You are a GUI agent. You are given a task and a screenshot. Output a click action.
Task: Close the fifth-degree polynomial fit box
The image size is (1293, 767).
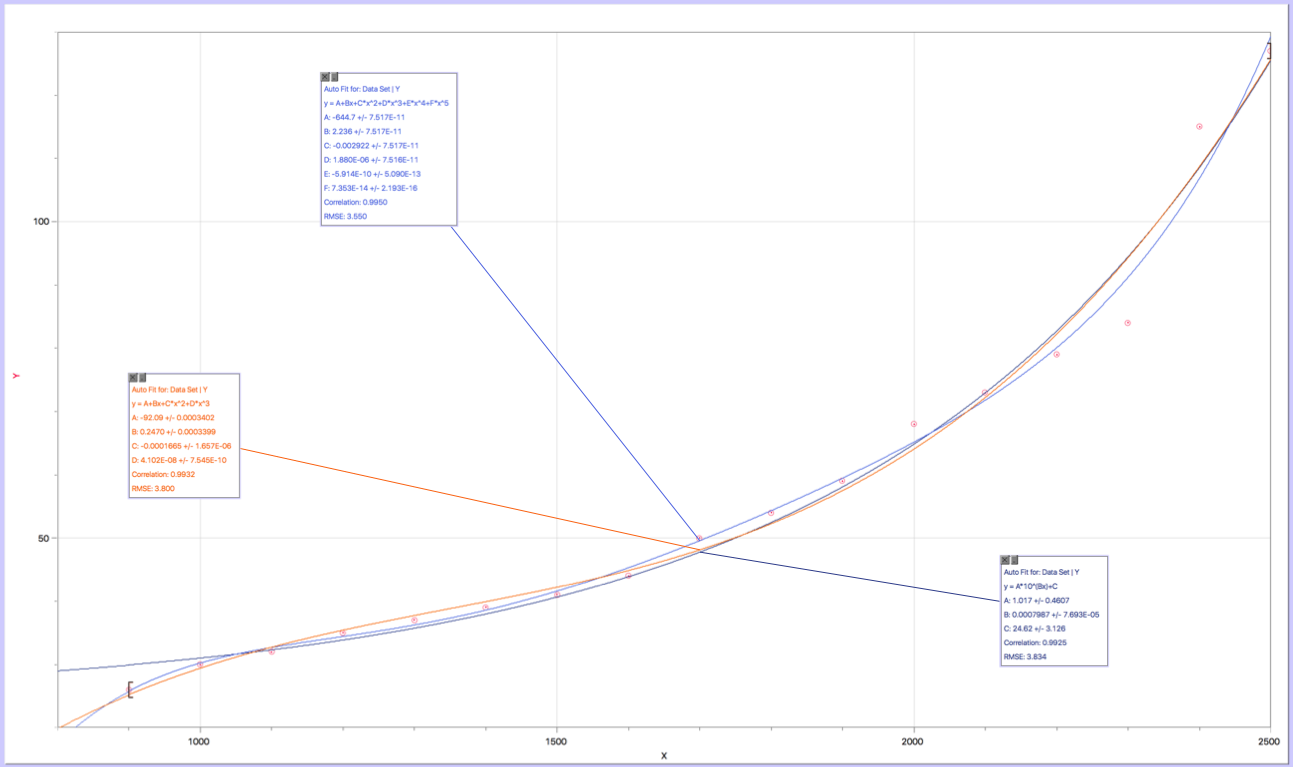coord(325,77)
